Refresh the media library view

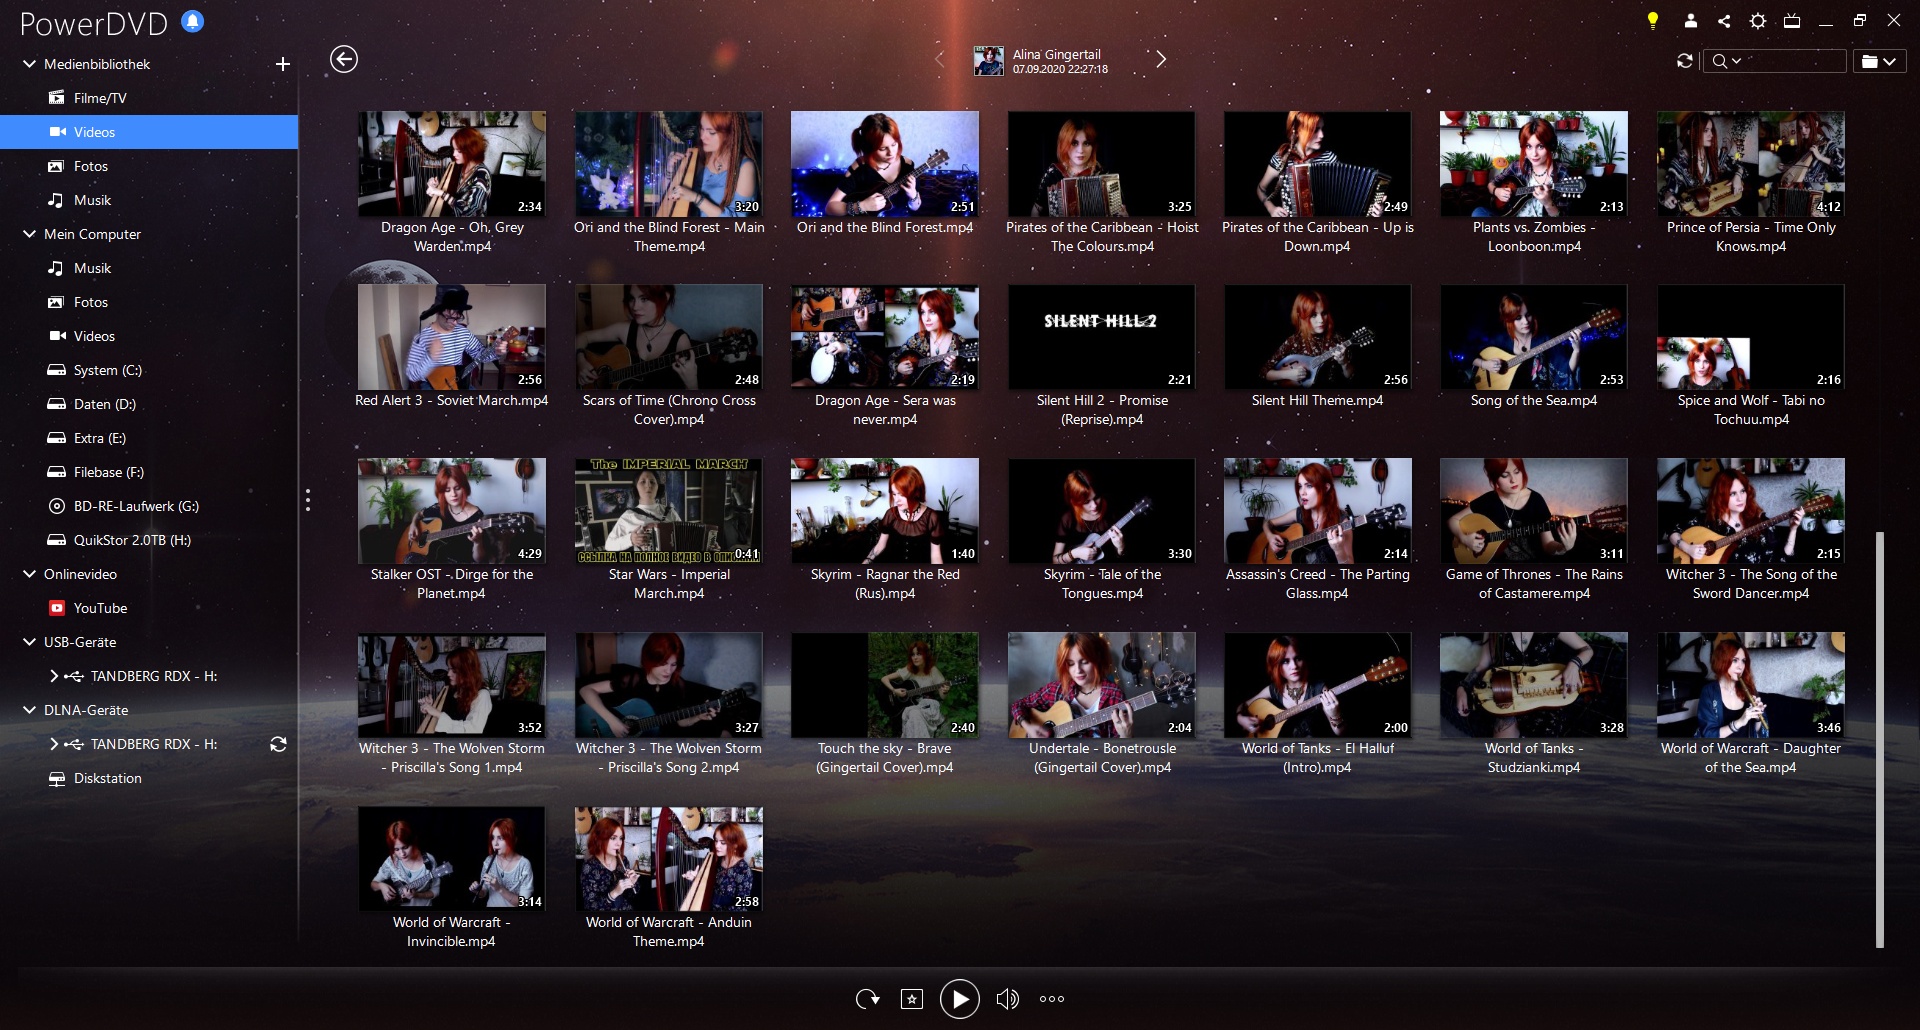tap(1685, 61)
